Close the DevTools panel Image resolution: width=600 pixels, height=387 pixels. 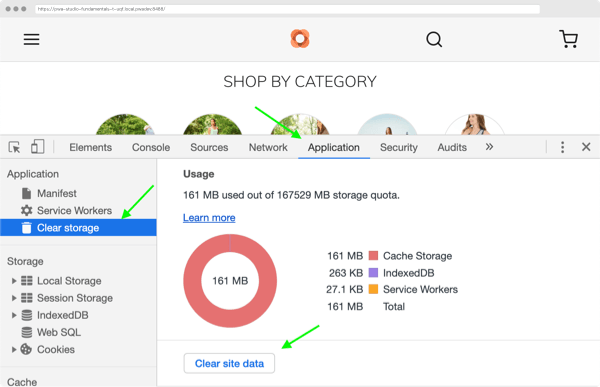point(586,147)
